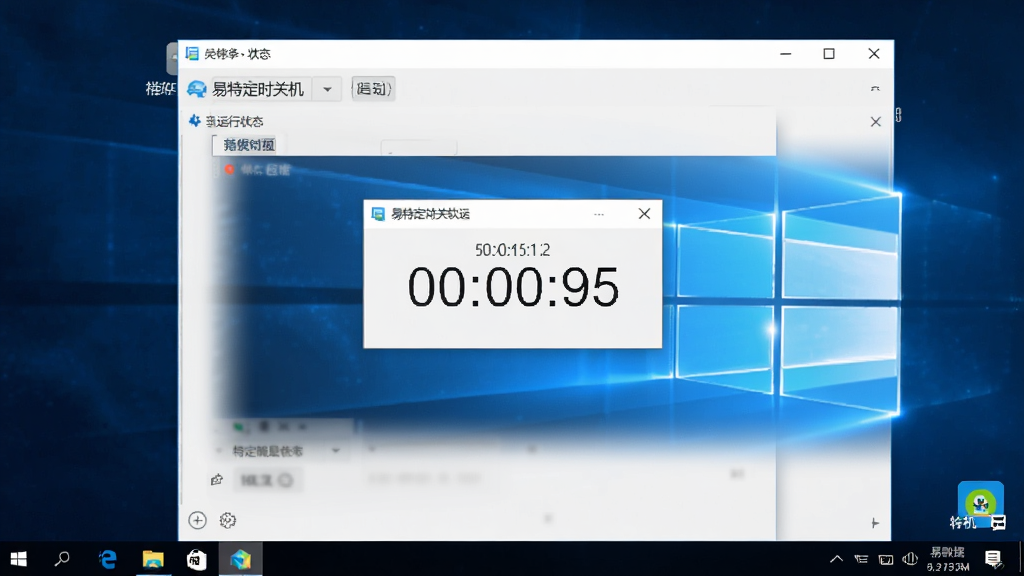The image size is (1024, 576).
Task: Click the small plus marker at the bottom right of the main window
Action: click(x=875, y=523)
